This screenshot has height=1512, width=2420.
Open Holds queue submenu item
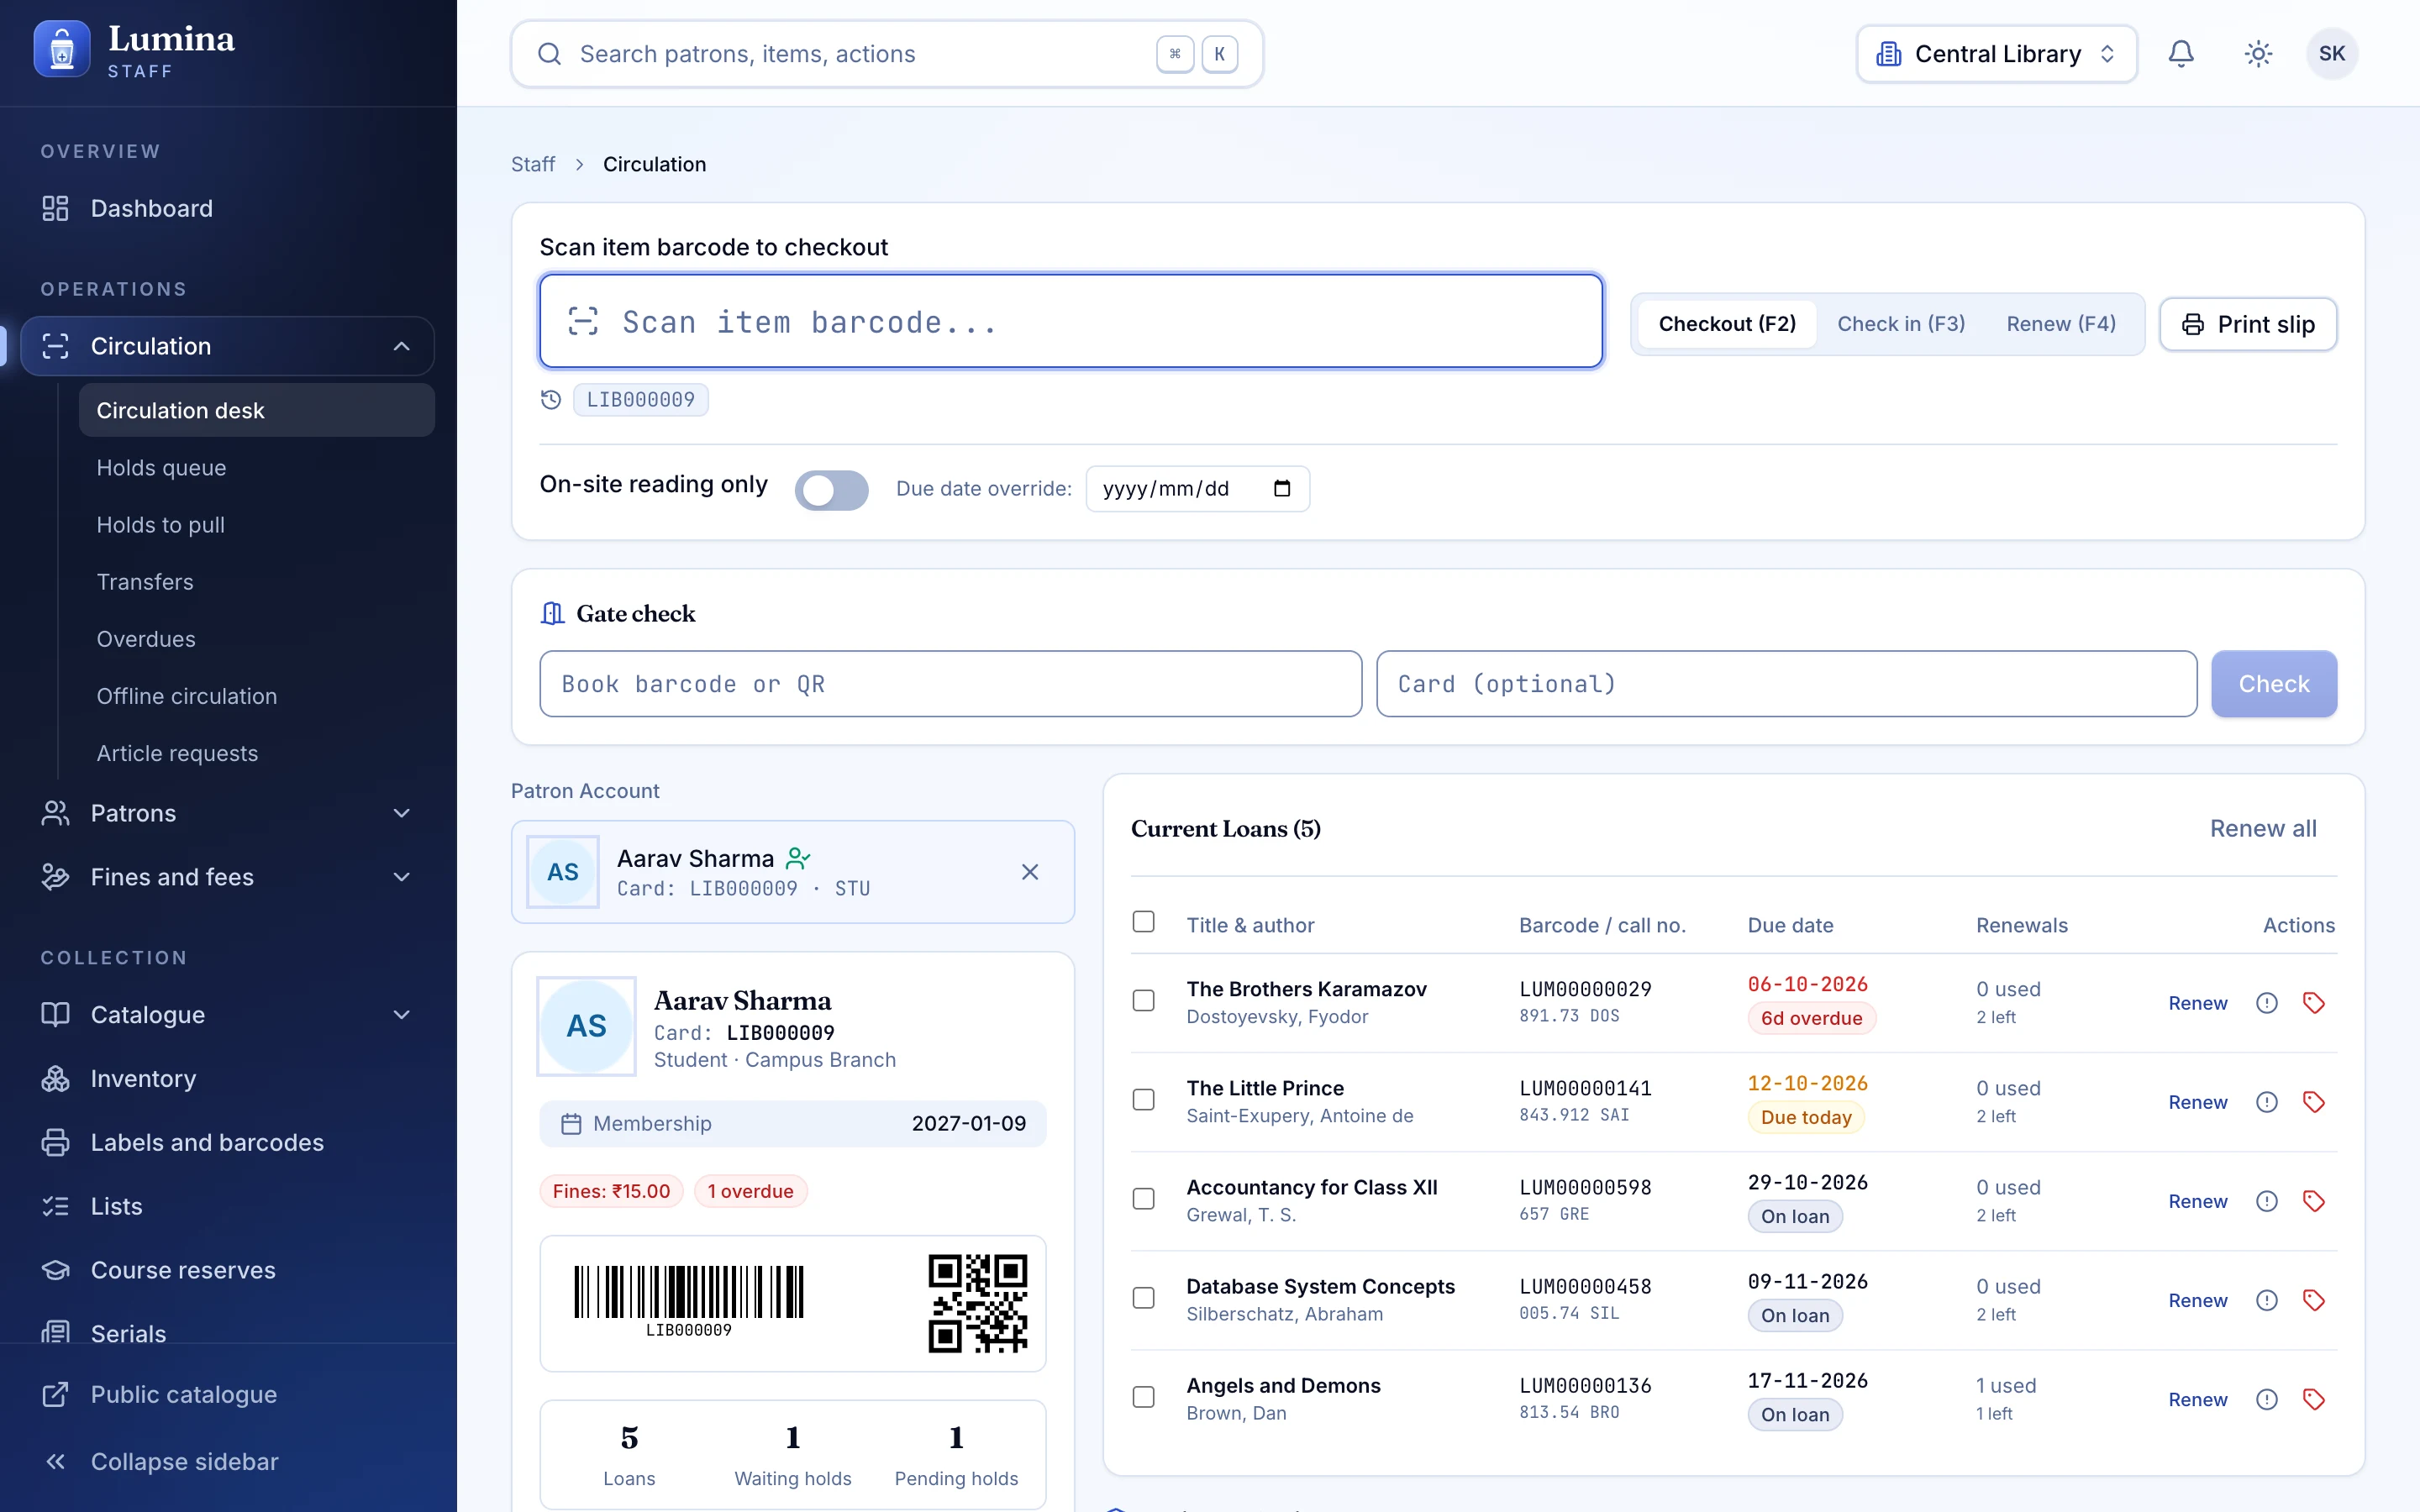click(256, 468)
